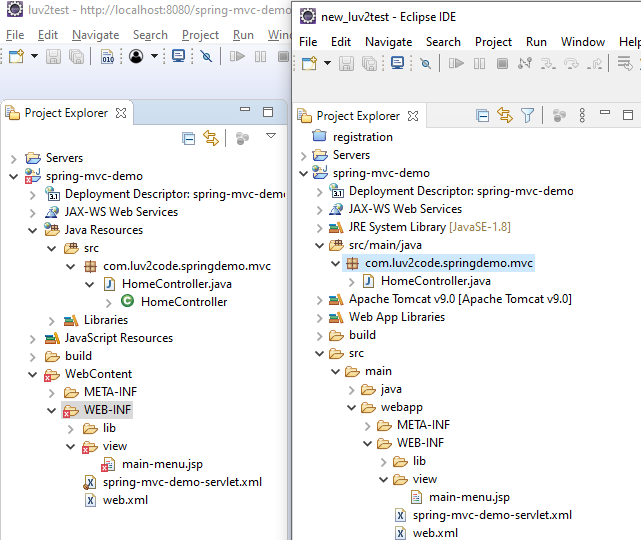Click round profile icon in luv2test toolbar

click(136, 56)
